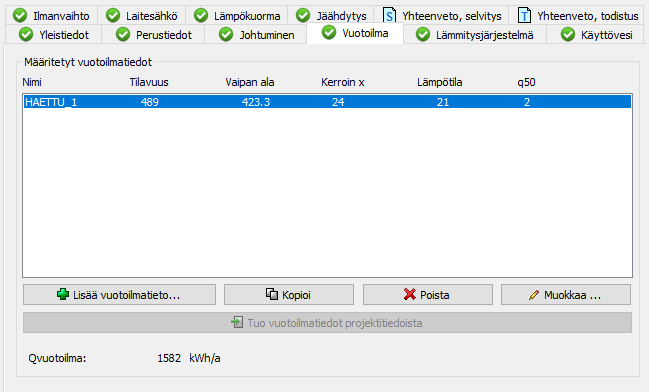Select the HAETTU_1 row in the list
Viewport: 649px width, 392px height.
coord(327,102)
